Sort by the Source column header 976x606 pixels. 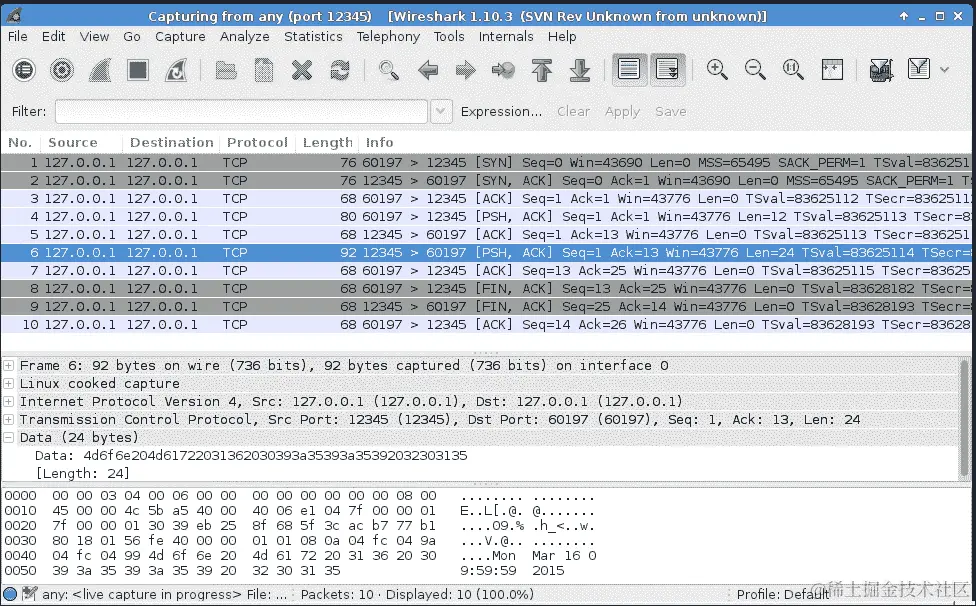[82, 142]
